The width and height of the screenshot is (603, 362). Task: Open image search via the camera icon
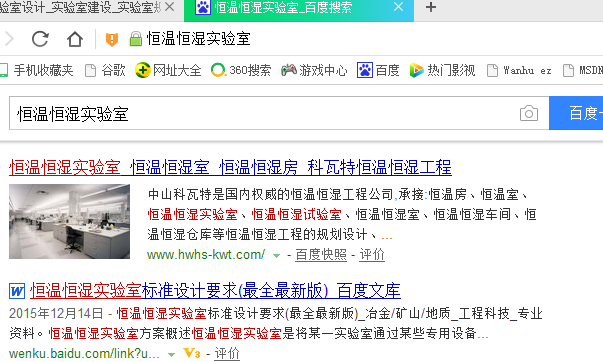(x=529, y=113)
